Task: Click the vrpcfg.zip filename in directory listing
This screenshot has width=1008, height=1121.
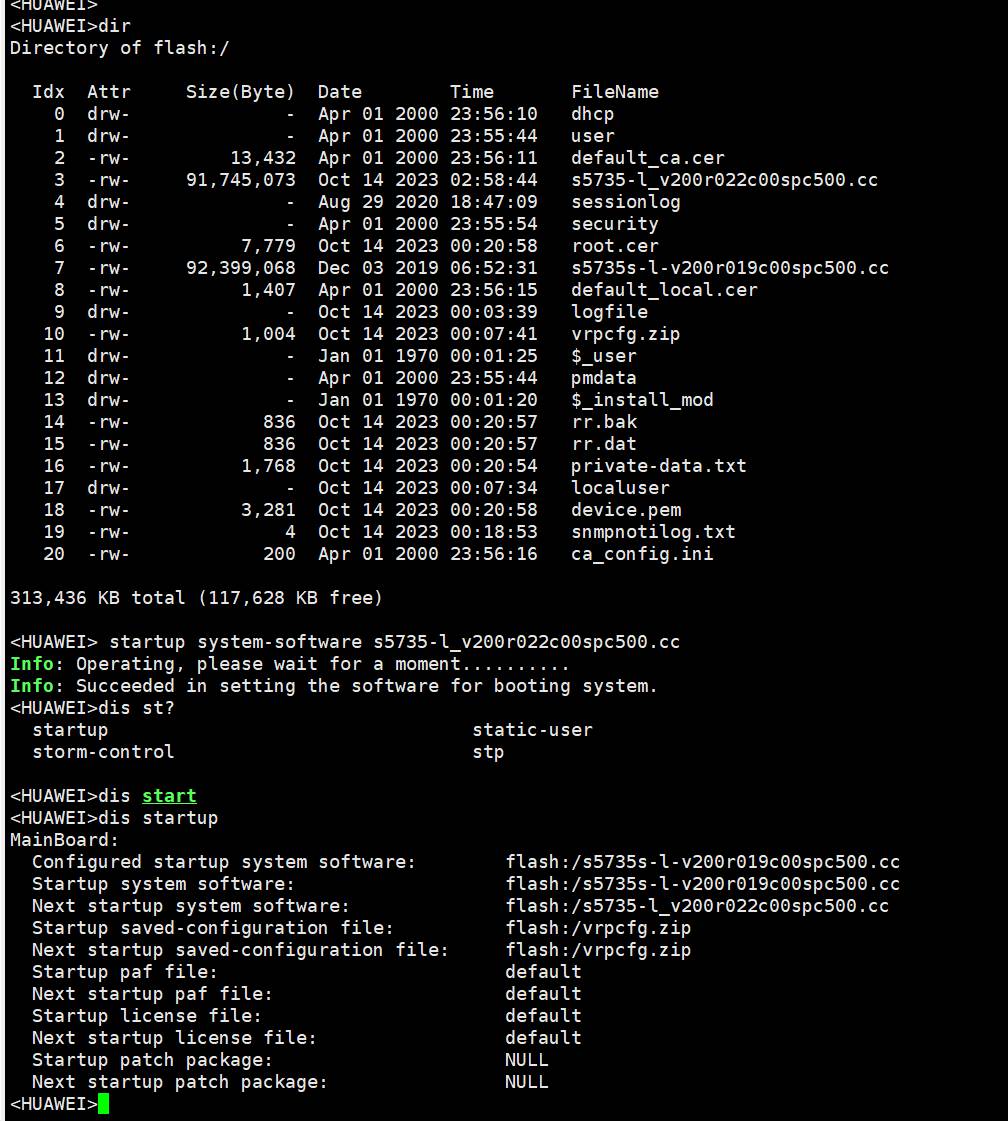Action: pos(626,334)
